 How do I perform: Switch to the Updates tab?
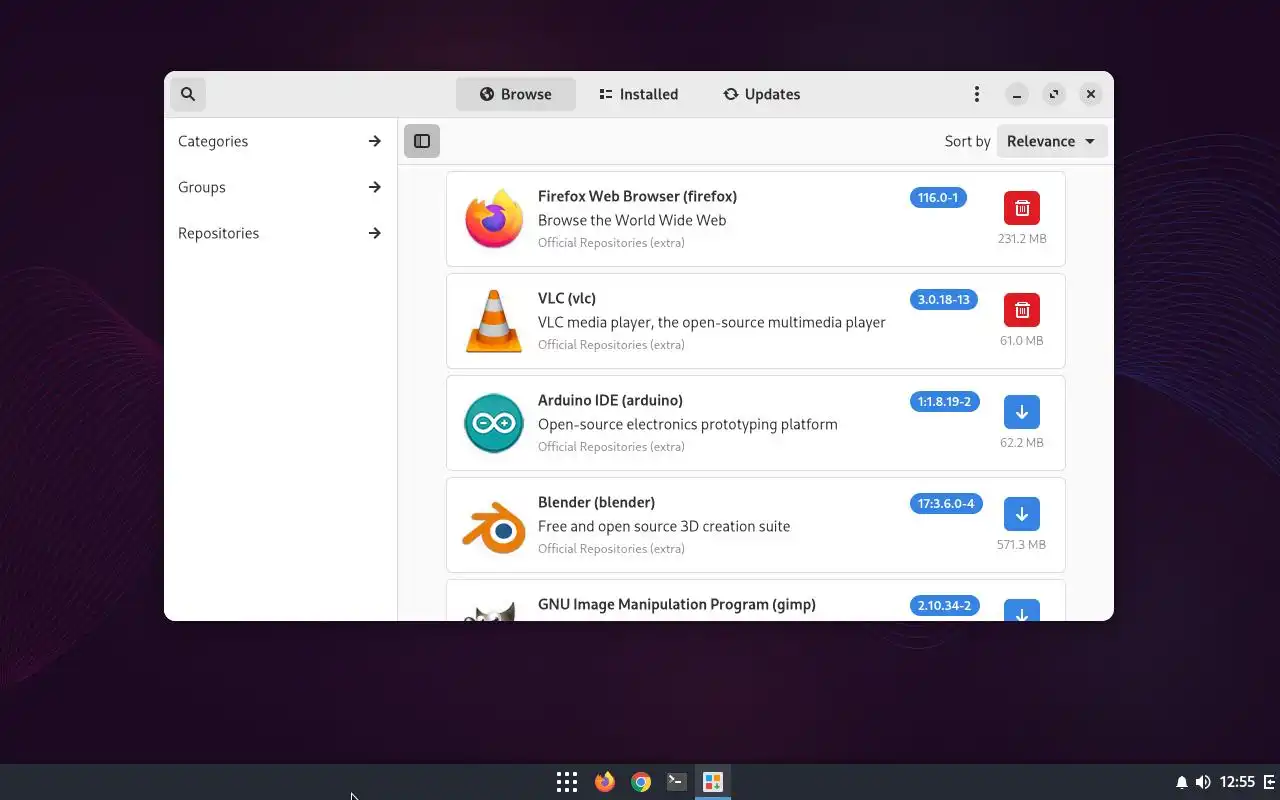coord(762,94)
